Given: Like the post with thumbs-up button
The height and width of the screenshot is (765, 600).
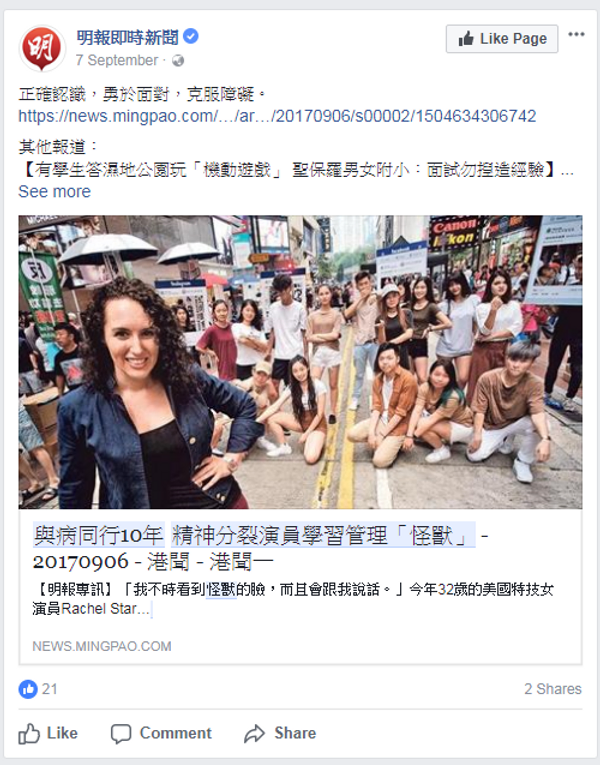Looking at the screenshot, I should click(x=48, y=733).
